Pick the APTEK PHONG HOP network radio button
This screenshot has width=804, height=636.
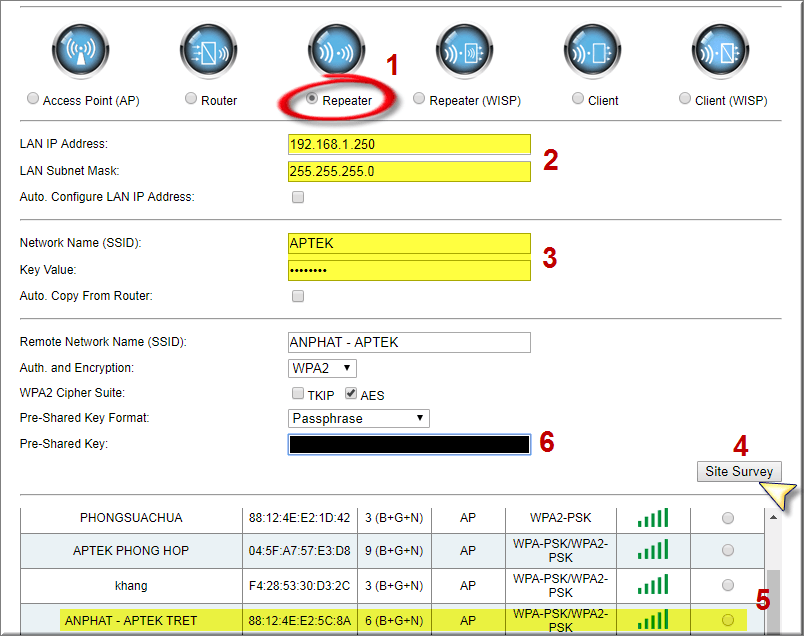[727, 550]
